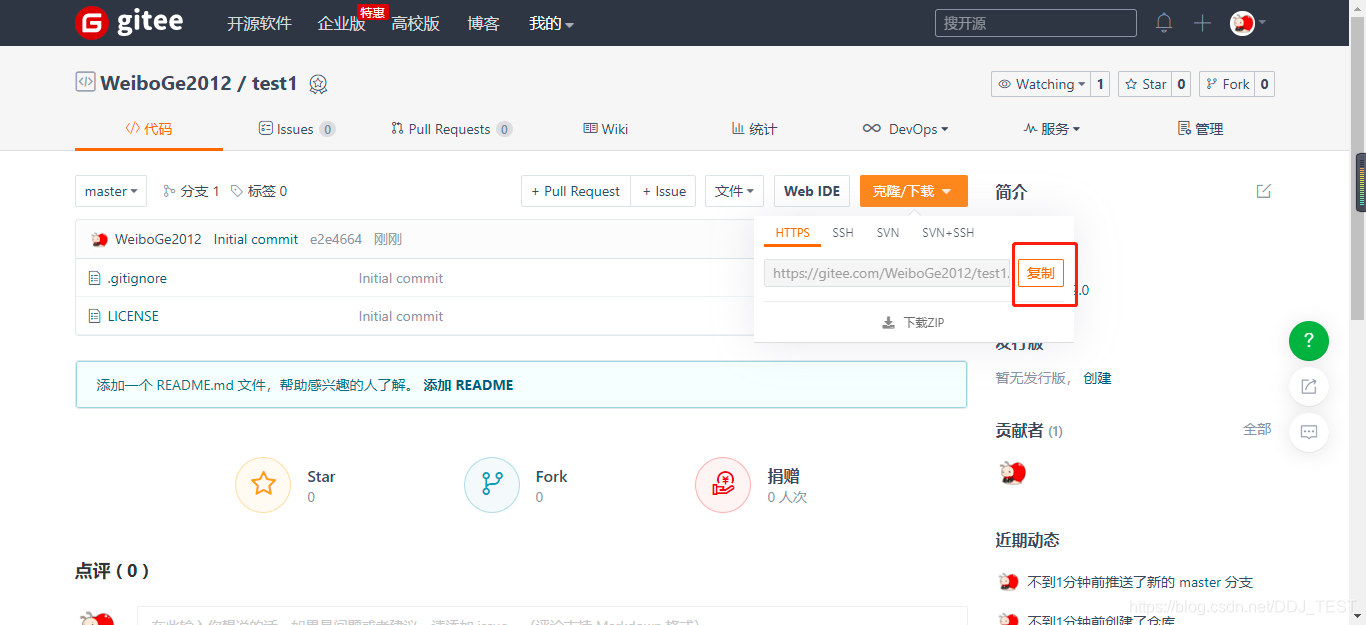Image resolution: width=1366 pixels, height=625 pixels.
Task: Open the Wiki tab
Action: [x=606, y=129]
